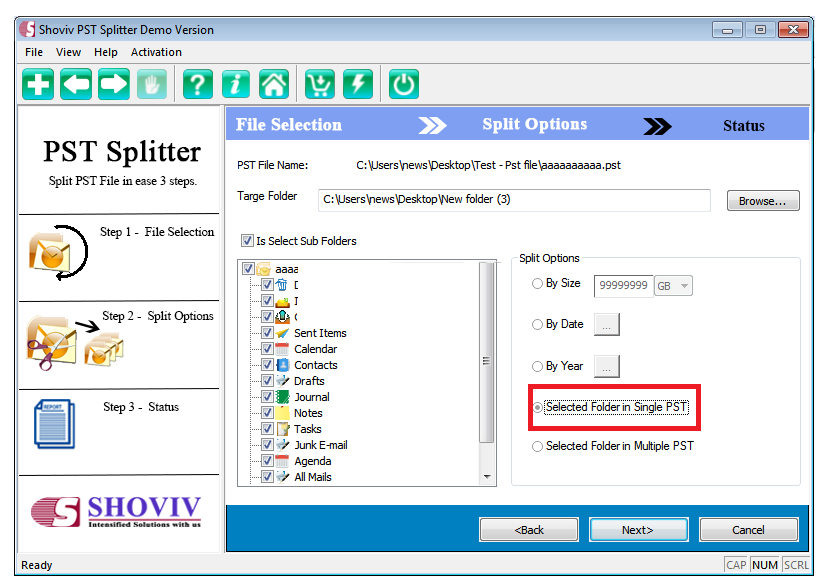The height and width of the screenshot is (579, 819).
Task: Select the 'By Date' split option
Action: (x=538, y=324)
